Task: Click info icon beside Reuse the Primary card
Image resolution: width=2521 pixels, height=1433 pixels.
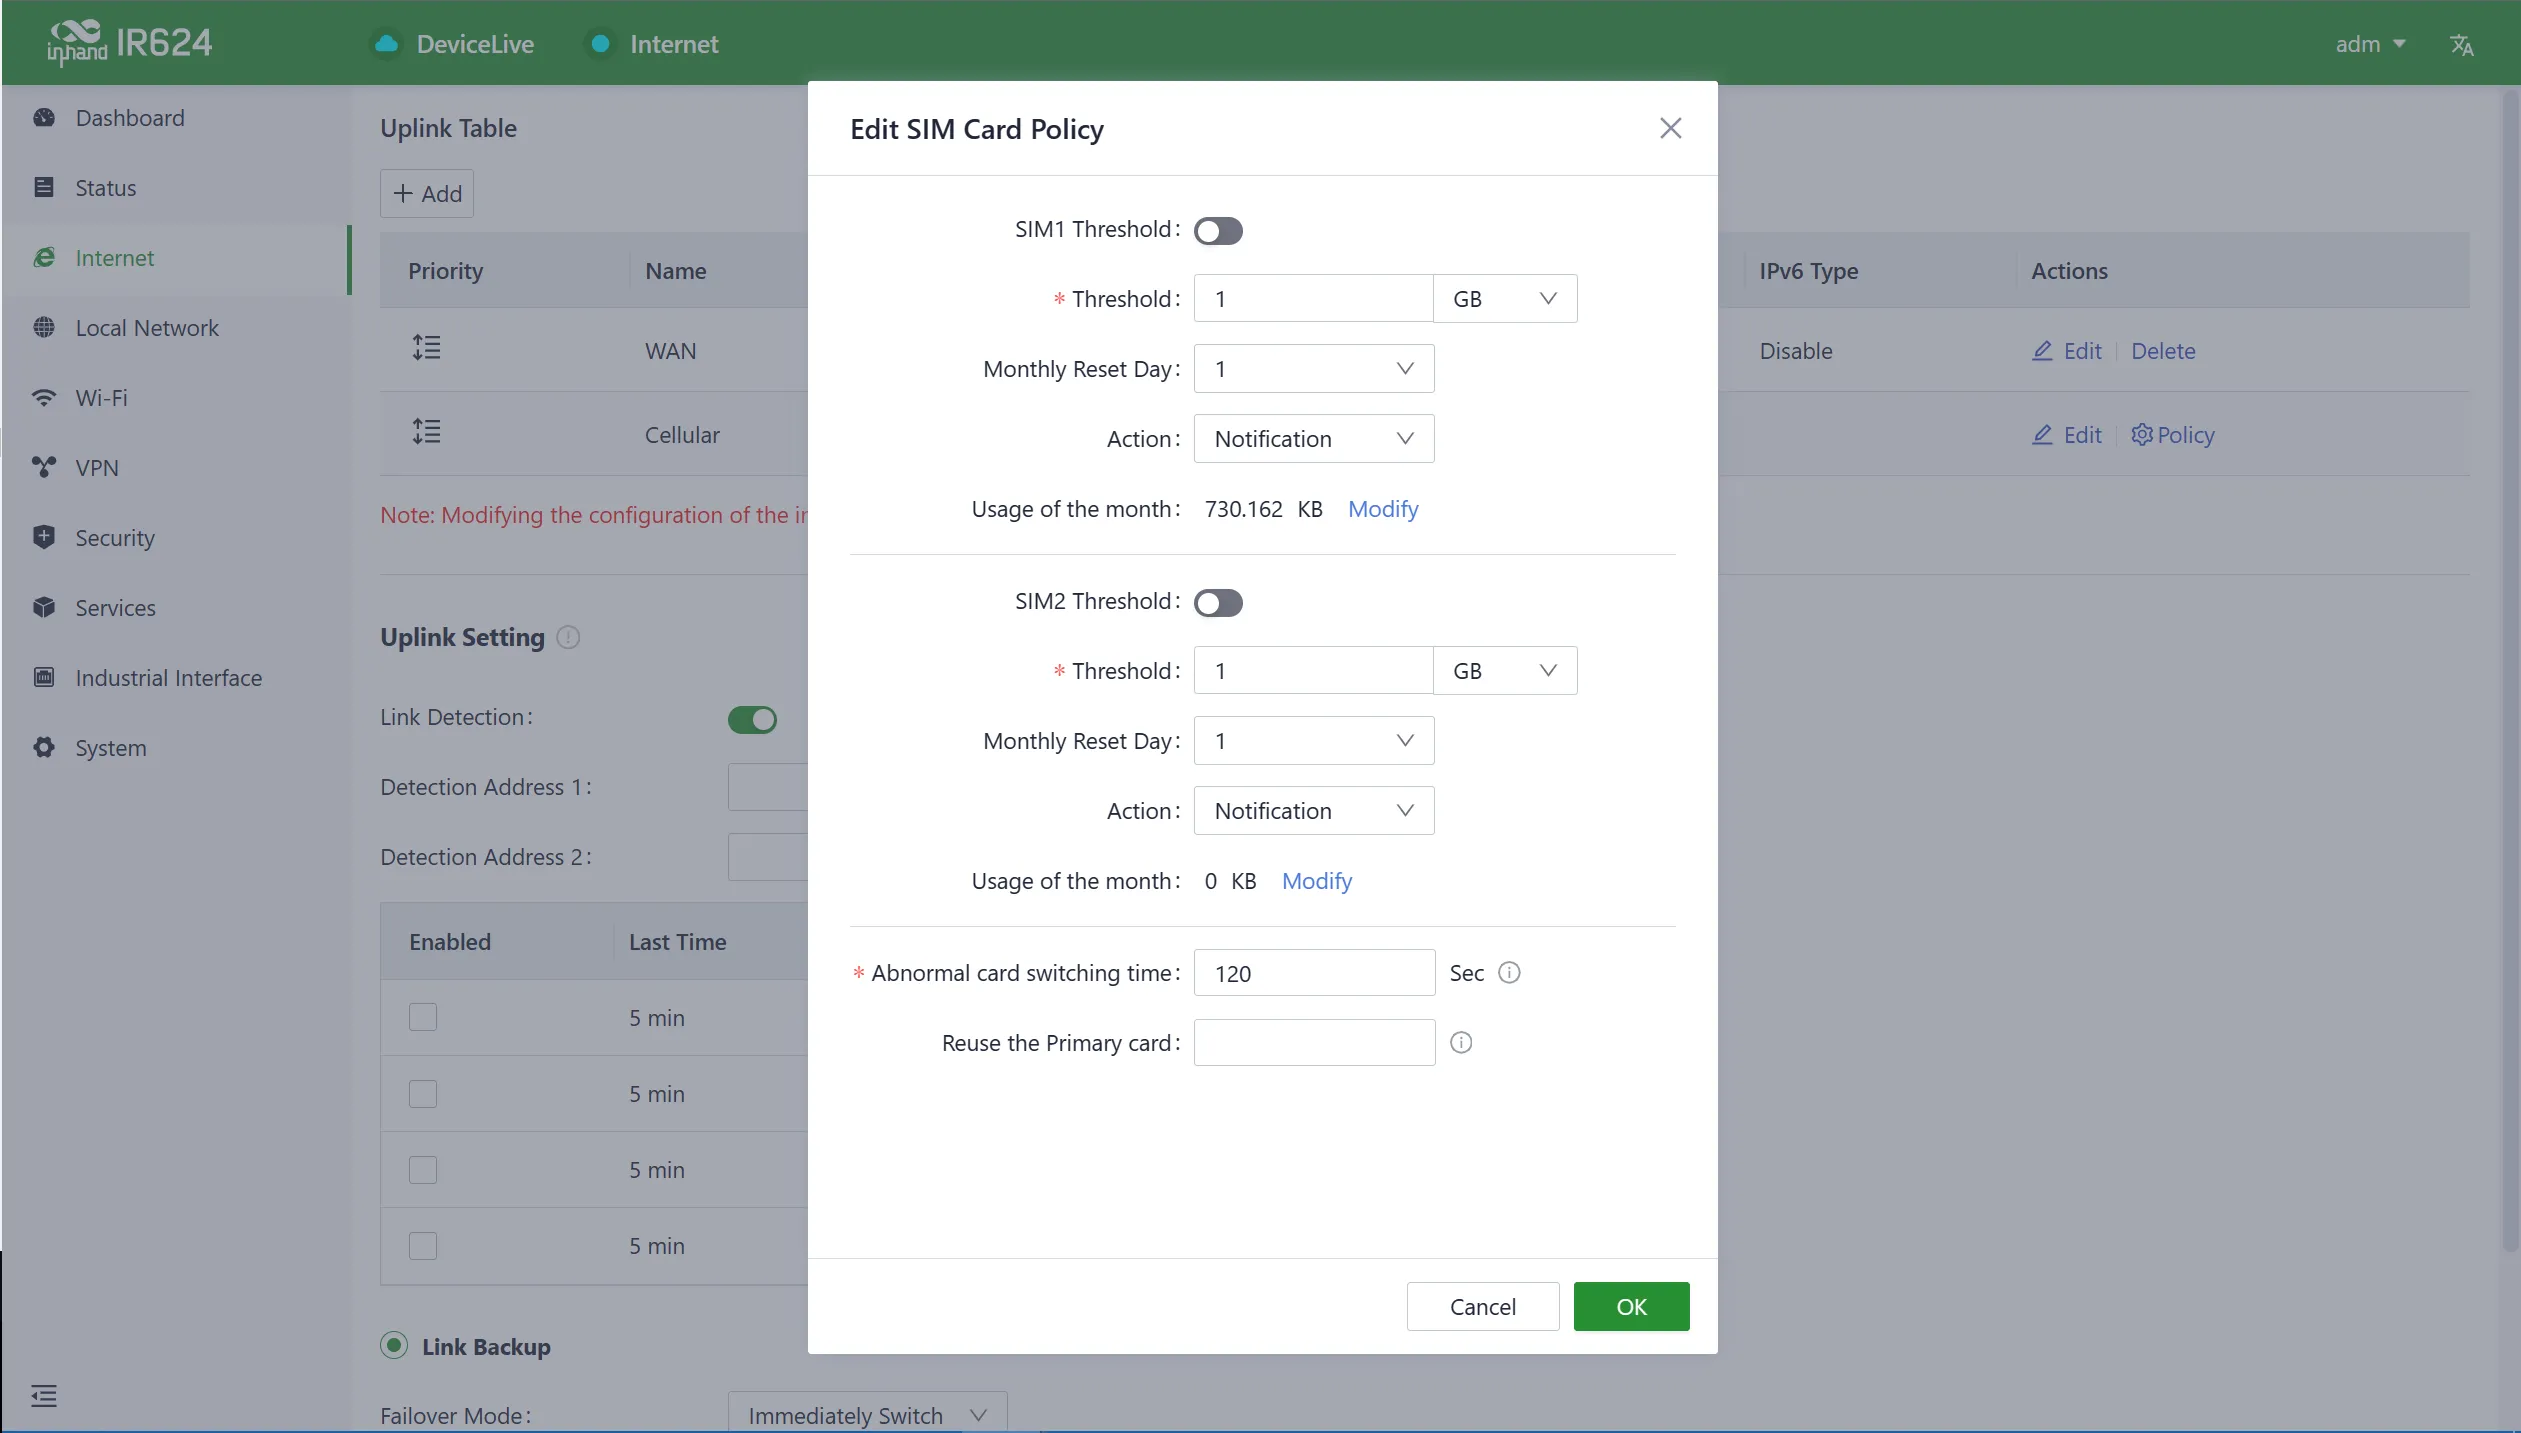Action: pyautogui.click(x=1461, y=1043)
